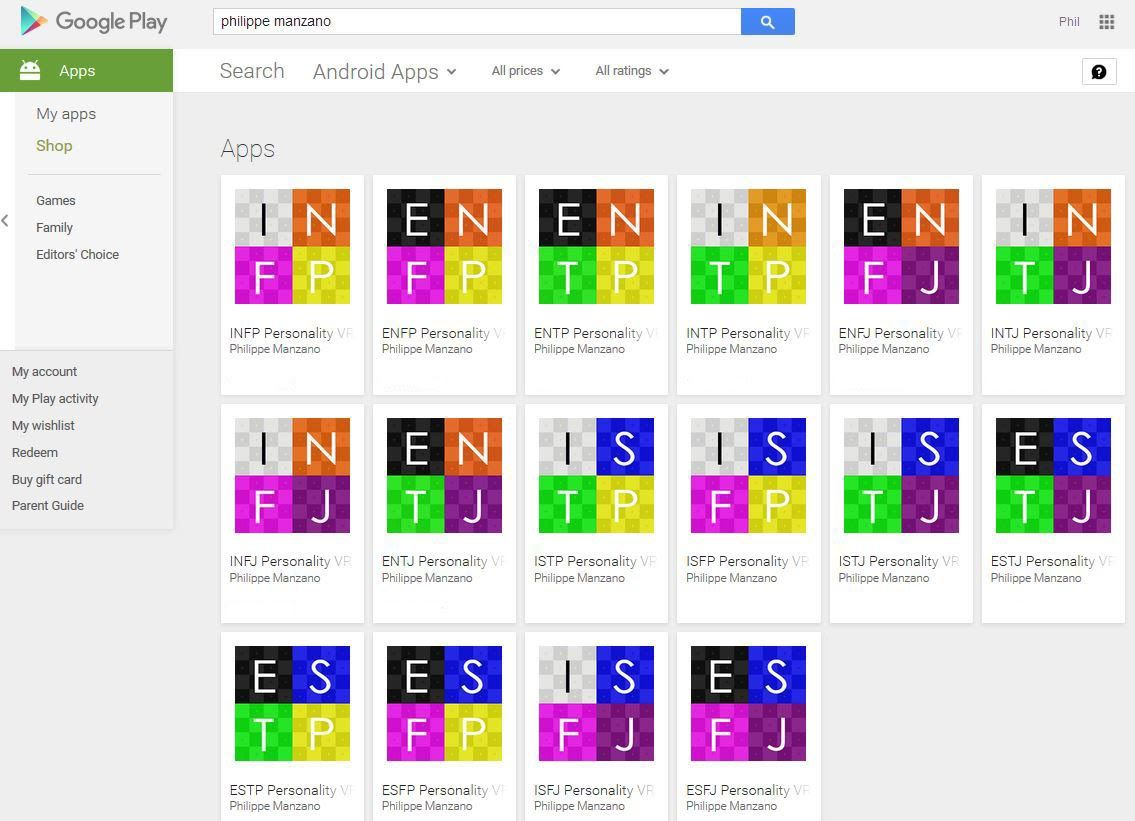1135x821 pixels.
Task: Open the Family category
Action: point(54,227)
